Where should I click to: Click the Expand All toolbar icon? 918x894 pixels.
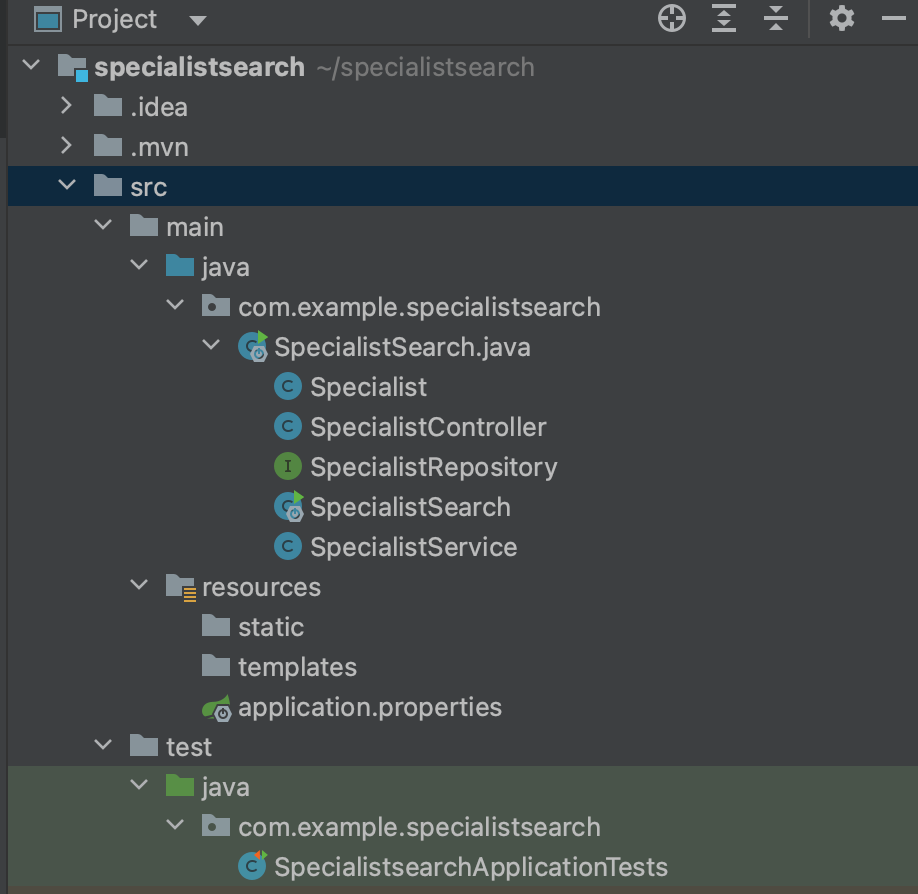pyautogui.click(x=724, y=19)
